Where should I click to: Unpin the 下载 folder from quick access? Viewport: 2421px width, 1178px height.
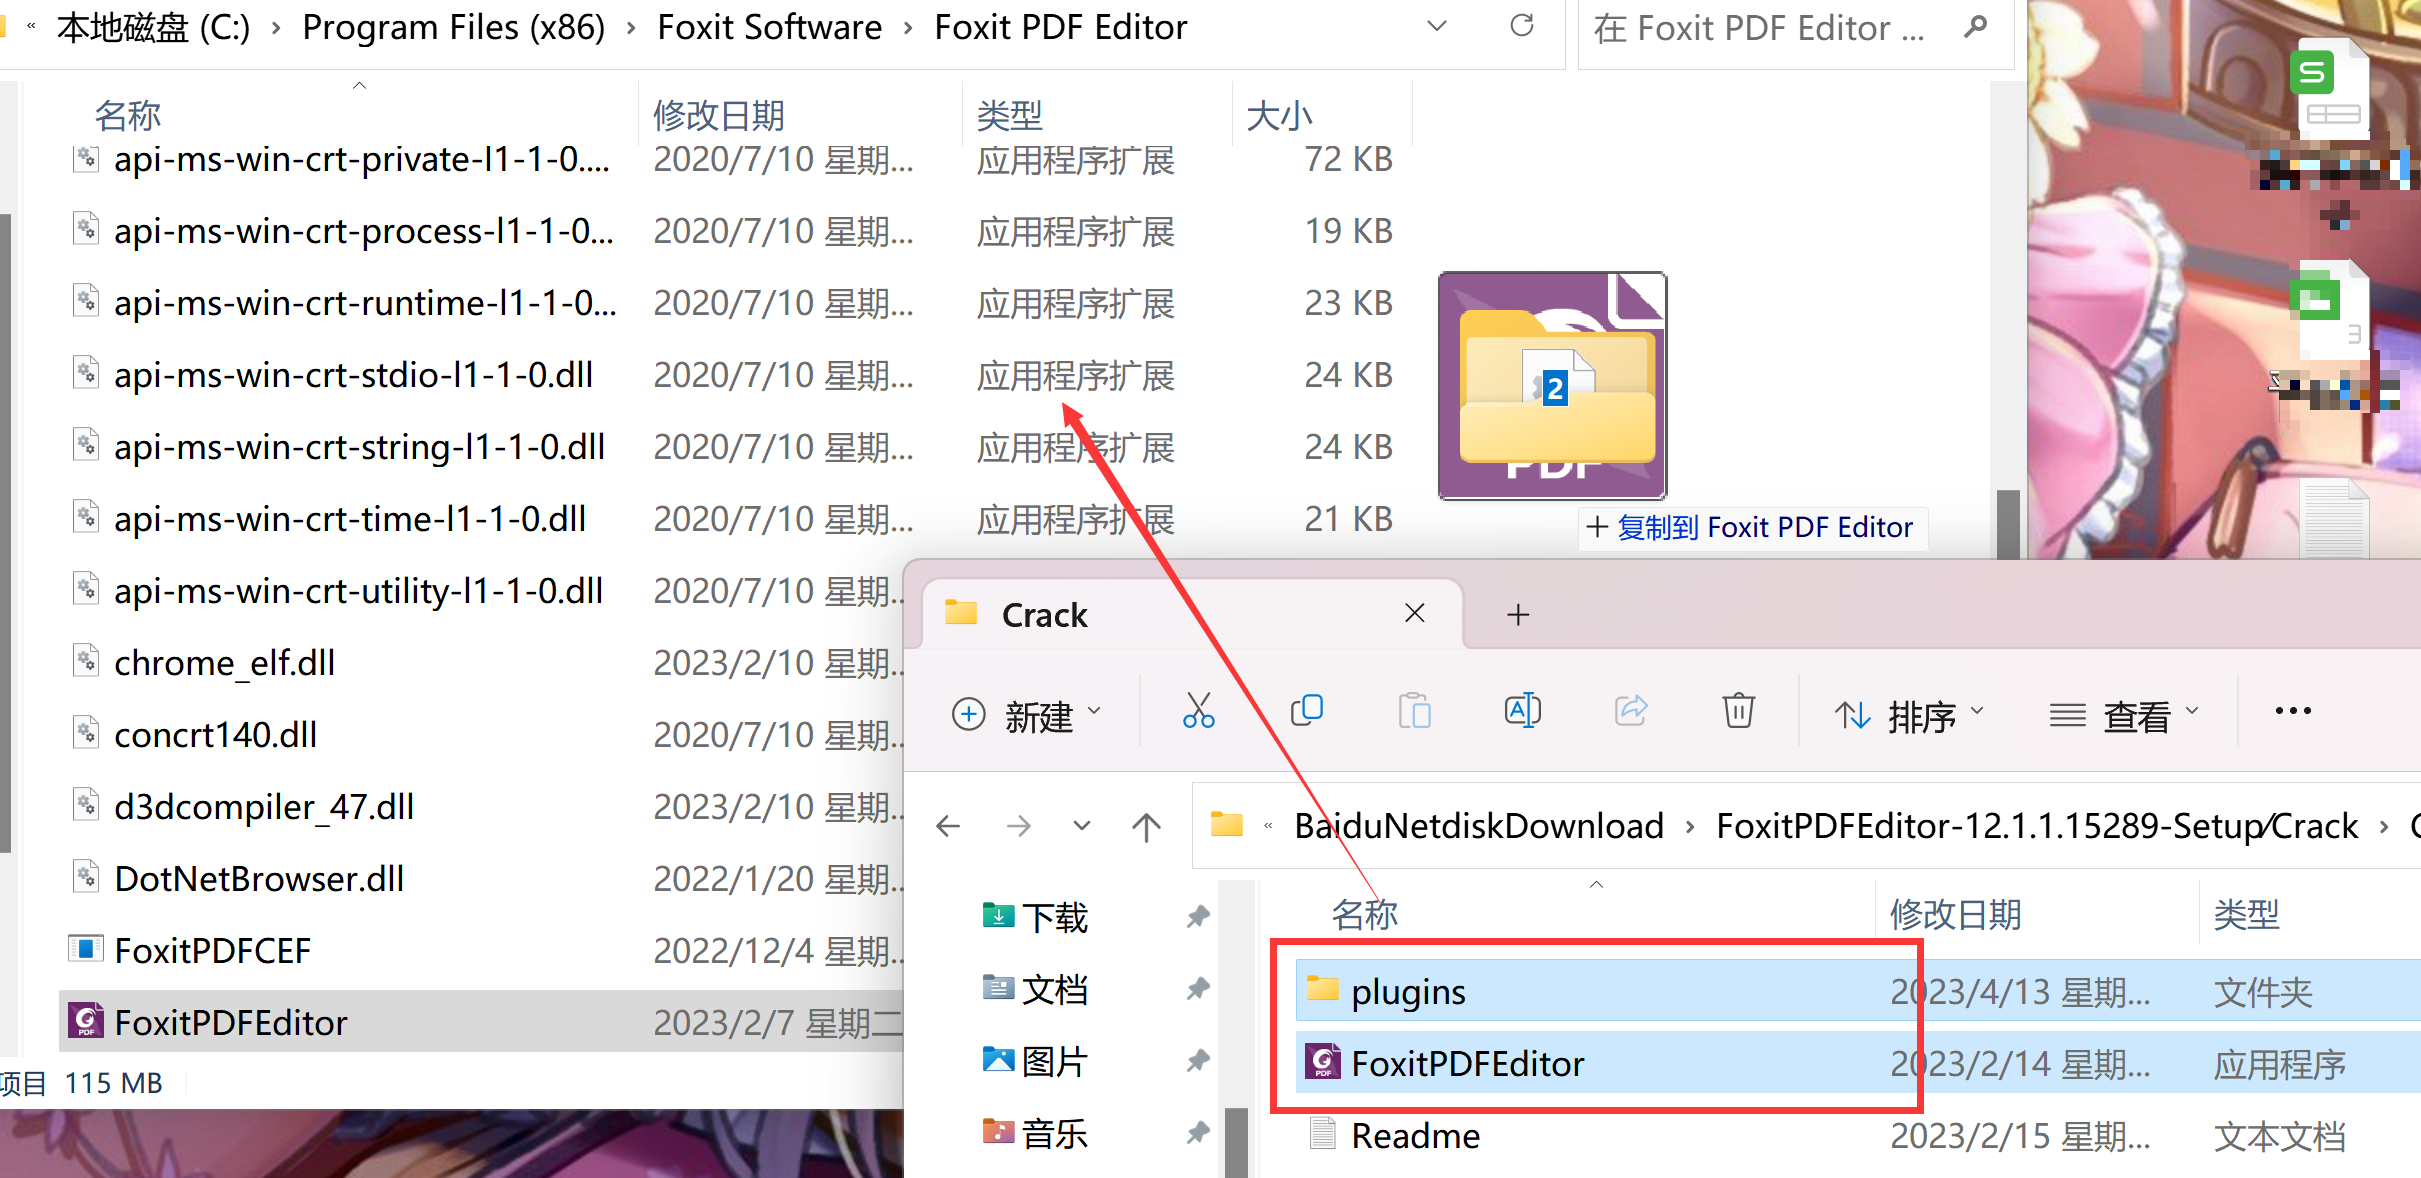pyautogui.click(x=1197, y=916)
